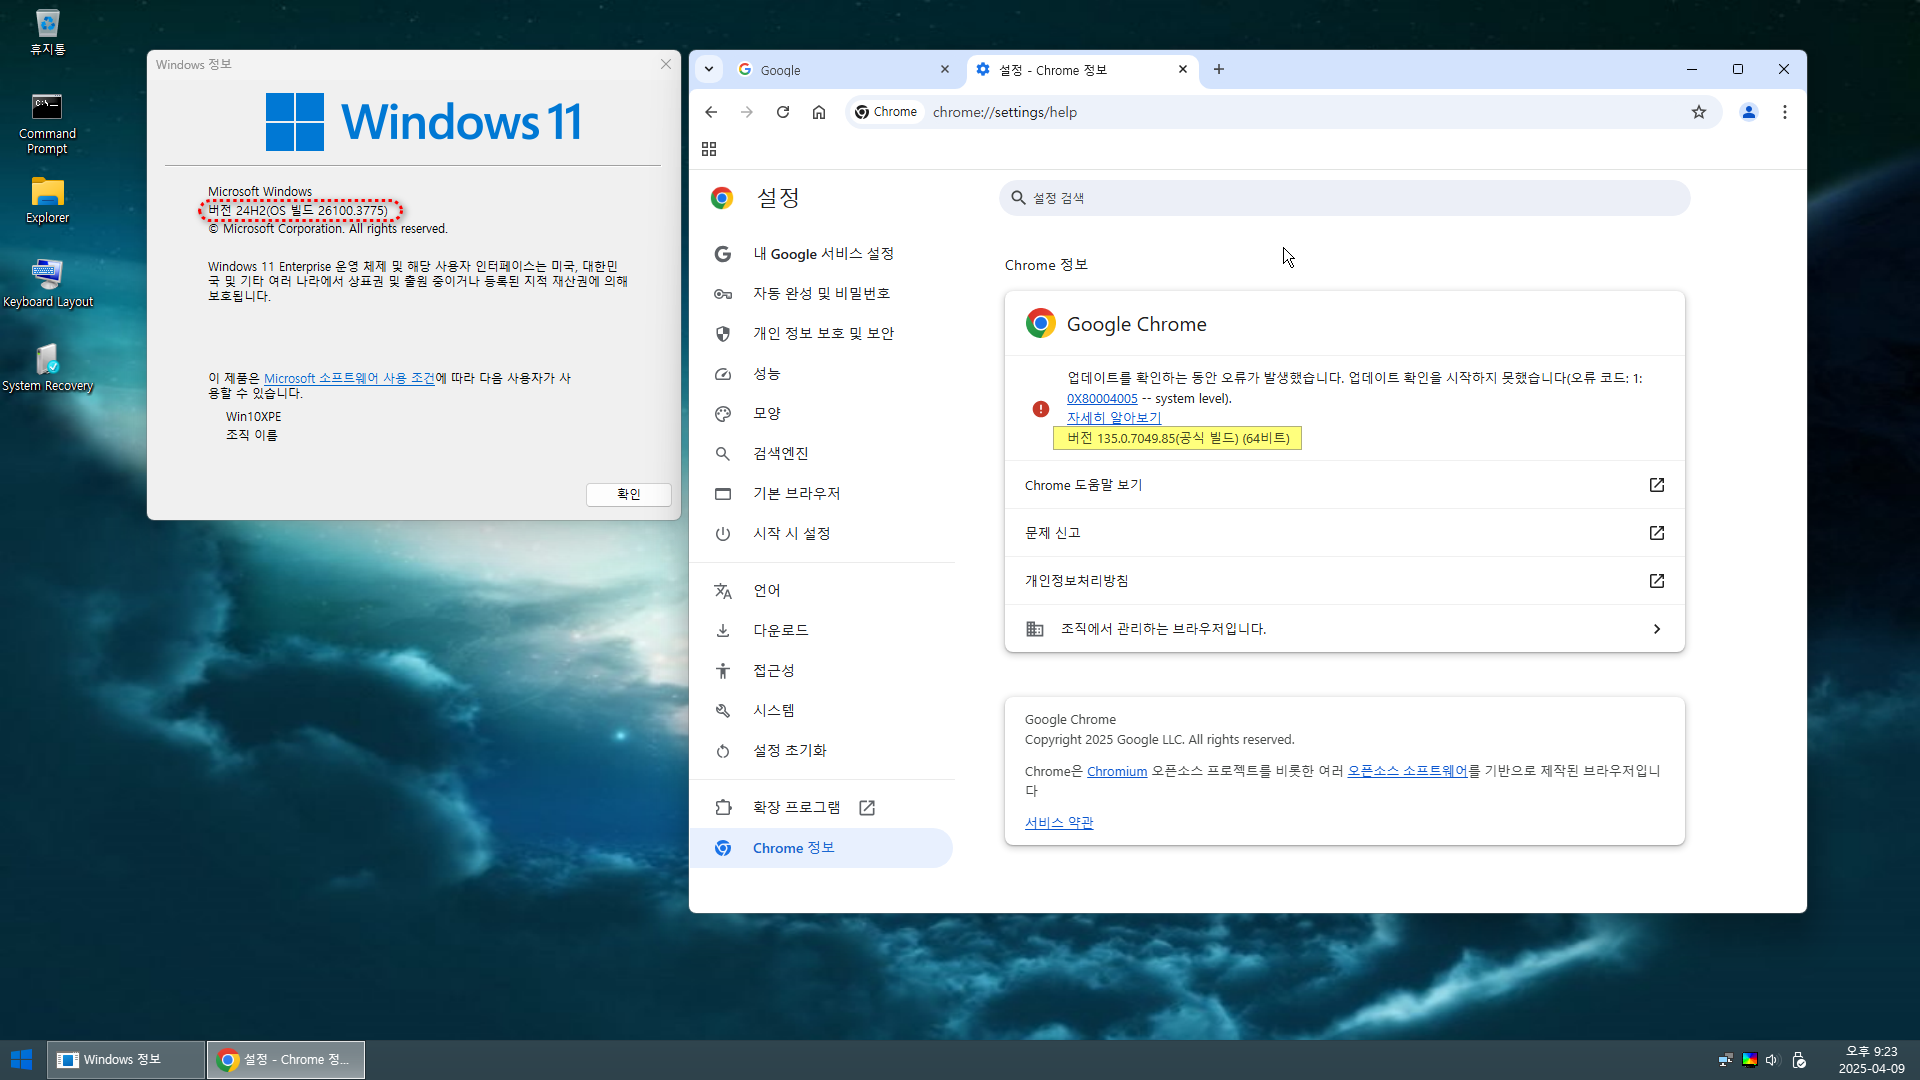Click the 설정 검색 search field
Screen dimensions: 1920x1080
(x=1344, y=198)
